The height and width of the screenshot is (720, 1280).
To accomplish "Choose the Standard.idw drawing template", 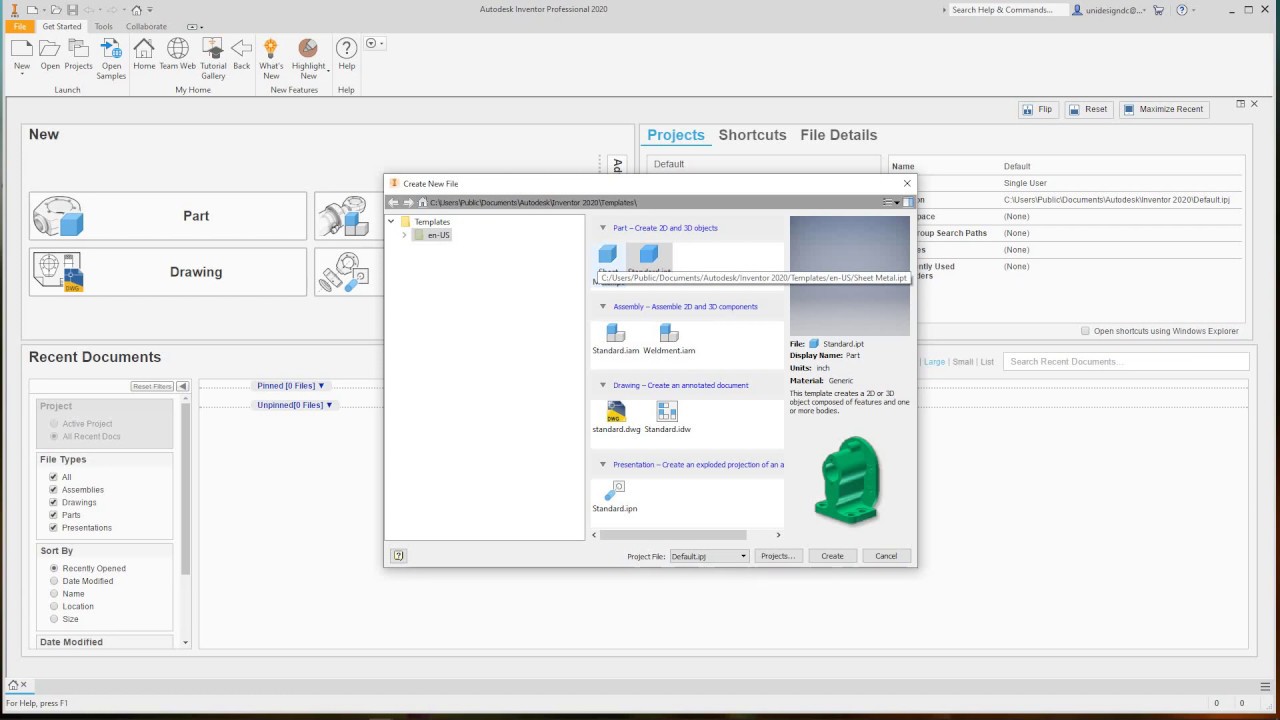I will click(x=667, y=418).
